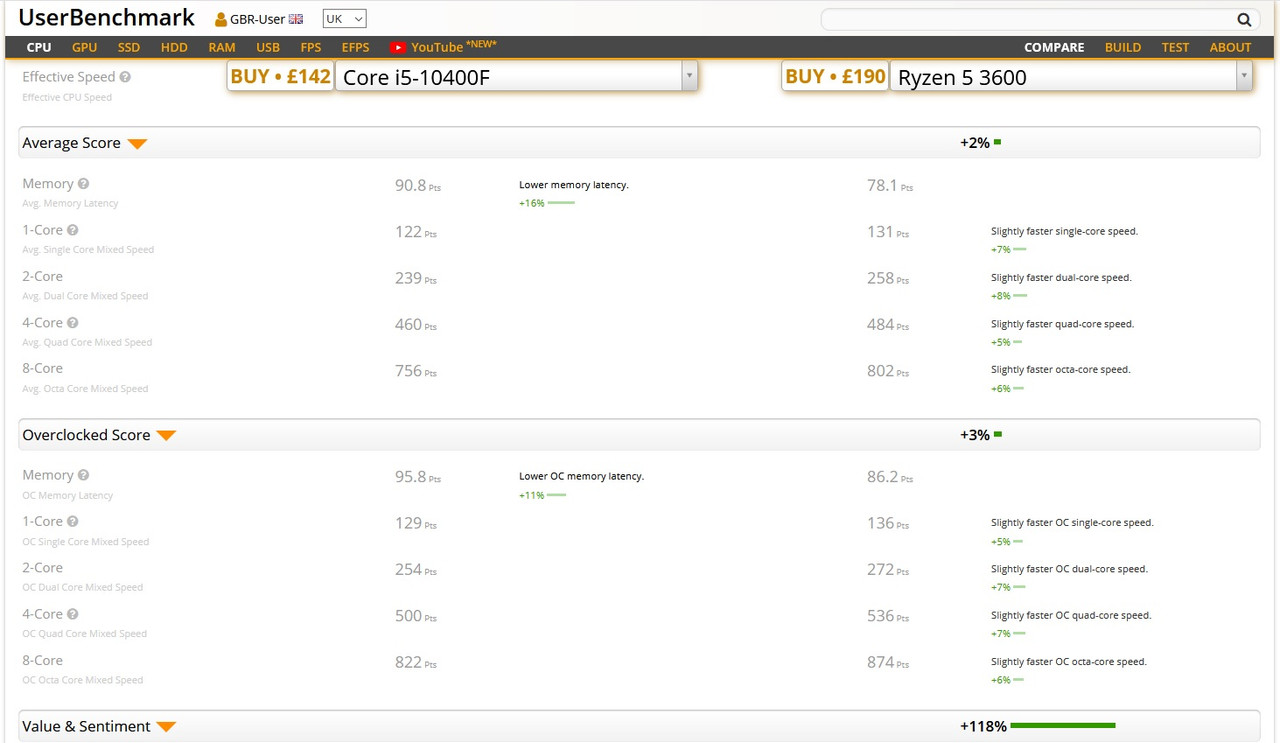The width and height of the screenshot is (1280, 743).
Task: Click 'Slightly faster quad-core speed.' text
Action: 1063,324
